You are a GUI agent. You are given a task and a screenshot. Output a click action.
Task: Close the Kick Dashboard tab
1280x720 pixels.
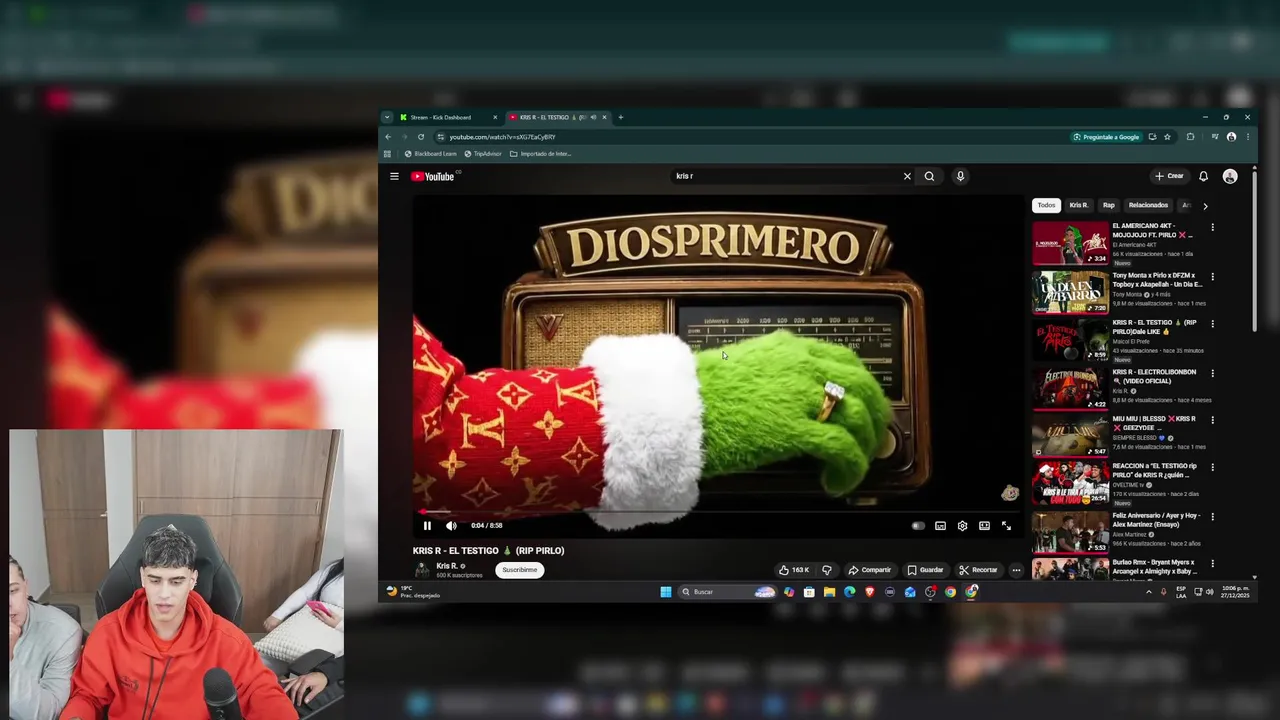tap(494, 117)
